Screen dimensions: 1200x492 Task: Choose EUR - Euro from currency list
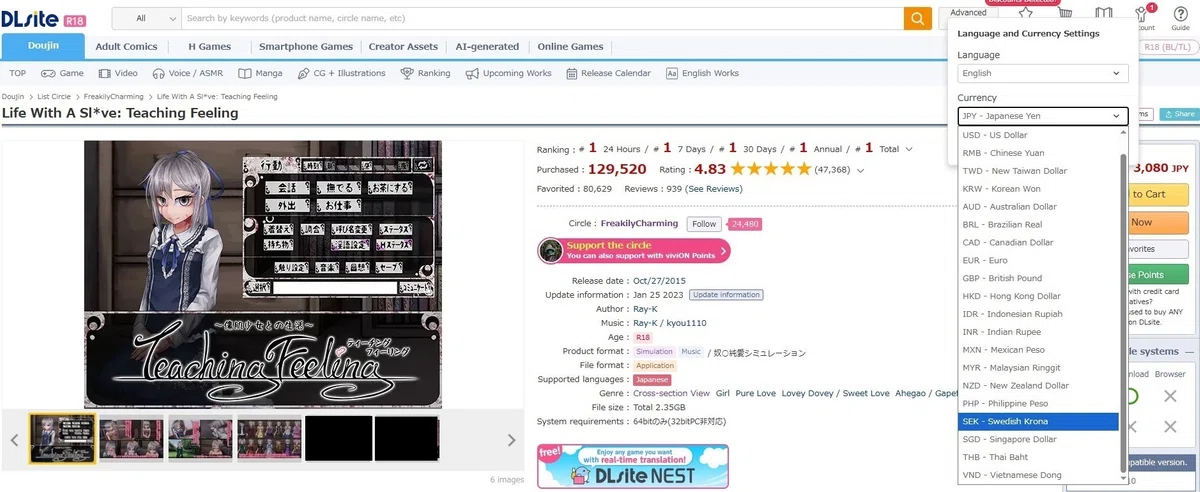pos(1038,260)
